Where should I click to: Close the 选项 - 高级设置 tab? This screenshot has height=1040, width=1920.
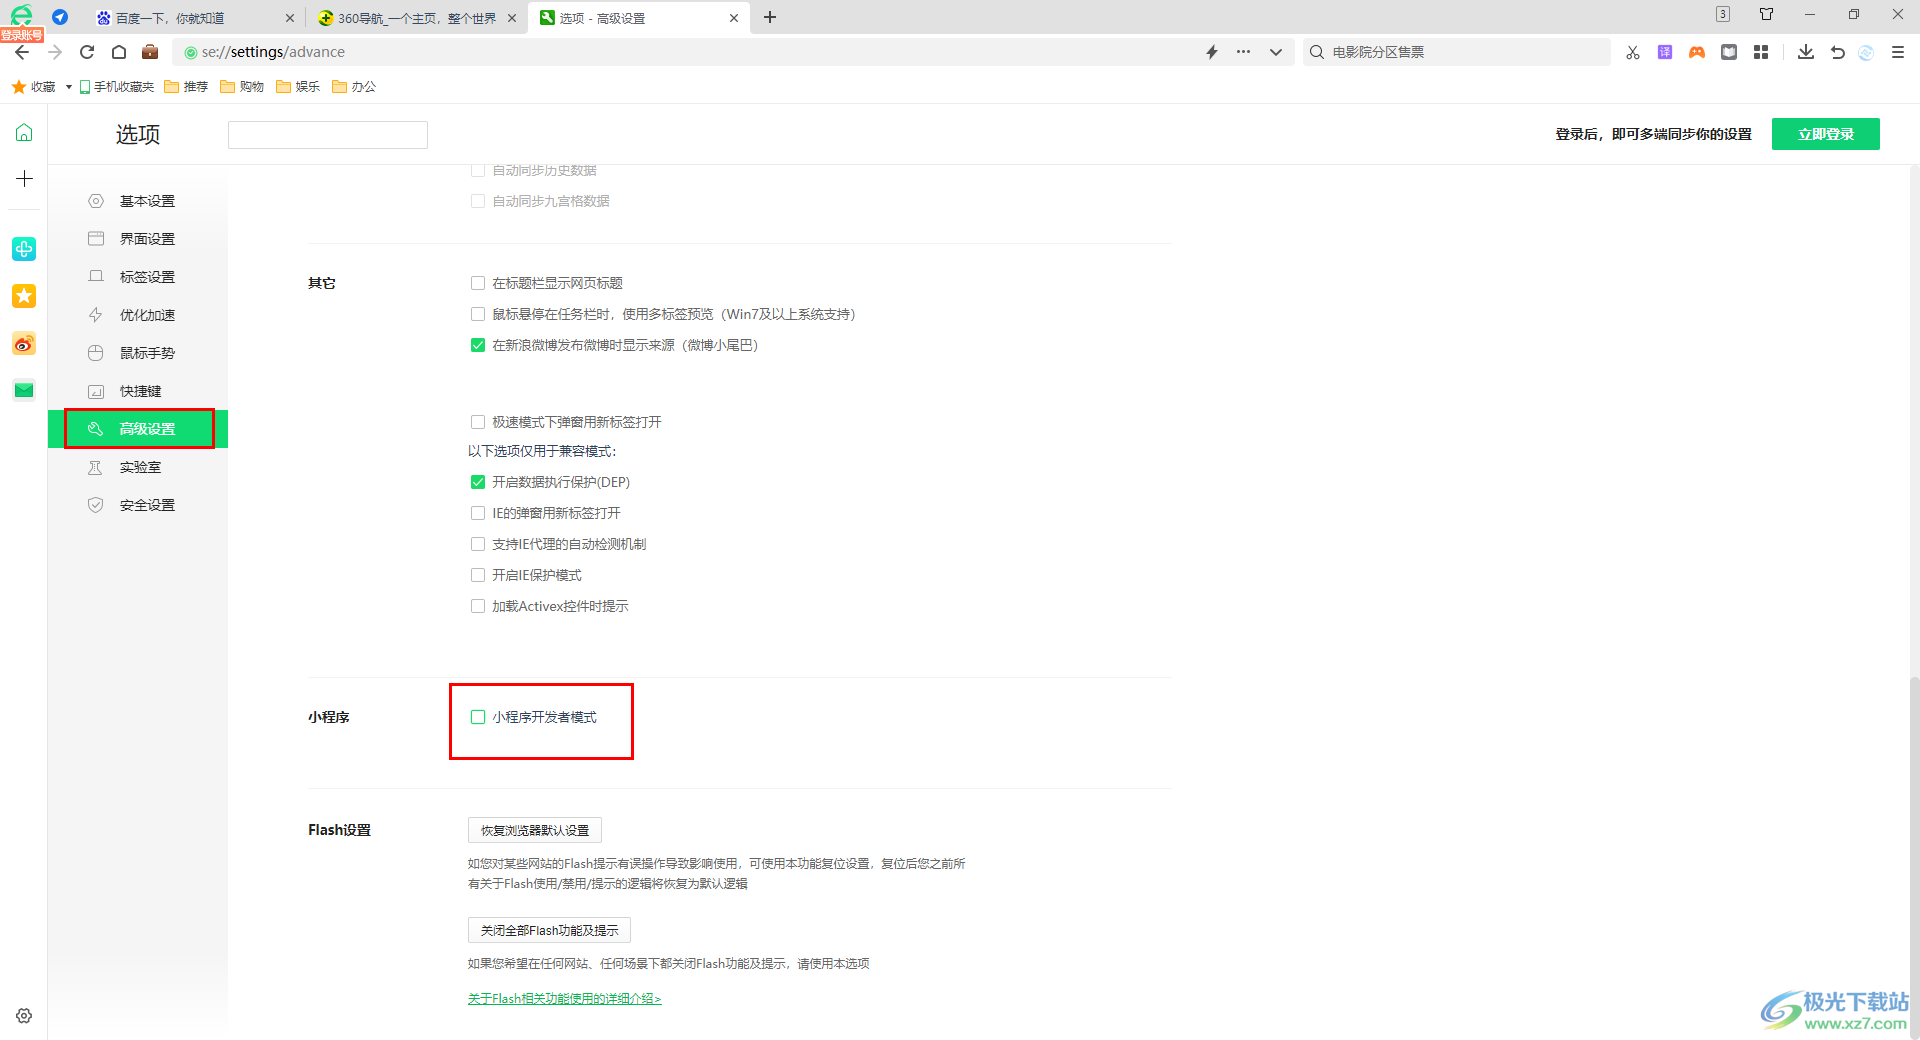[x=734, y=18]
